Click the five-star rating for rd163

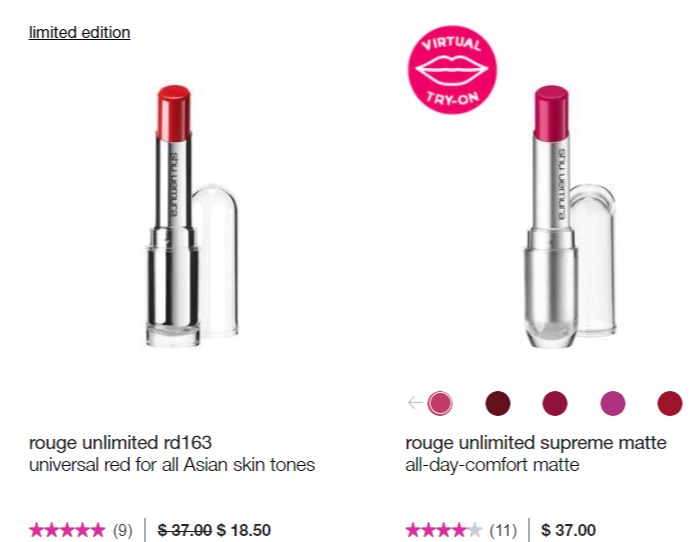(x=67, y=530)
